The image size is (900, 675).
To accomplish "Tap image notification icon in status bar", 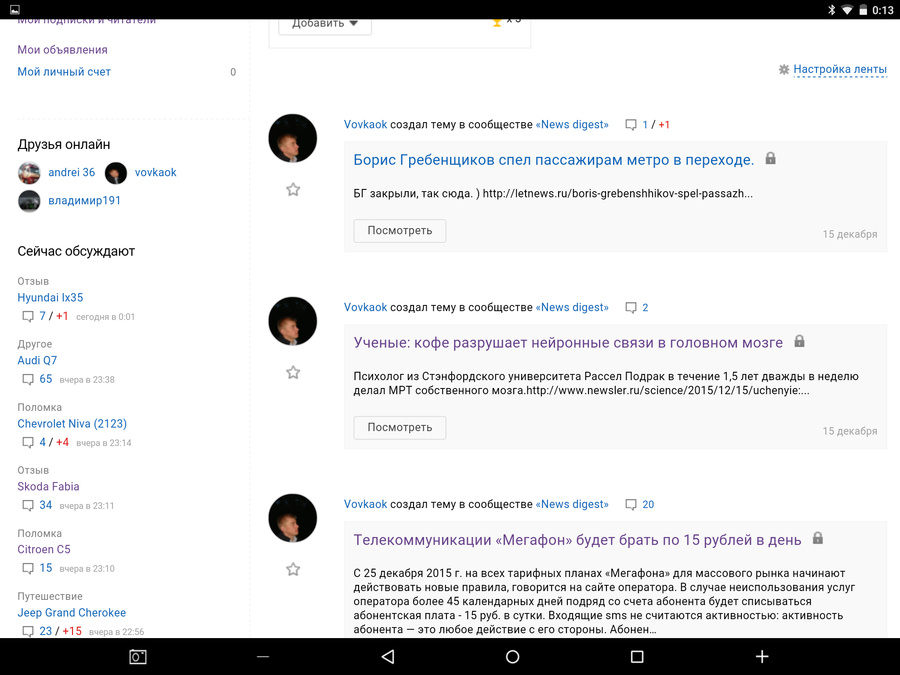I will click(x=15, y=10).
